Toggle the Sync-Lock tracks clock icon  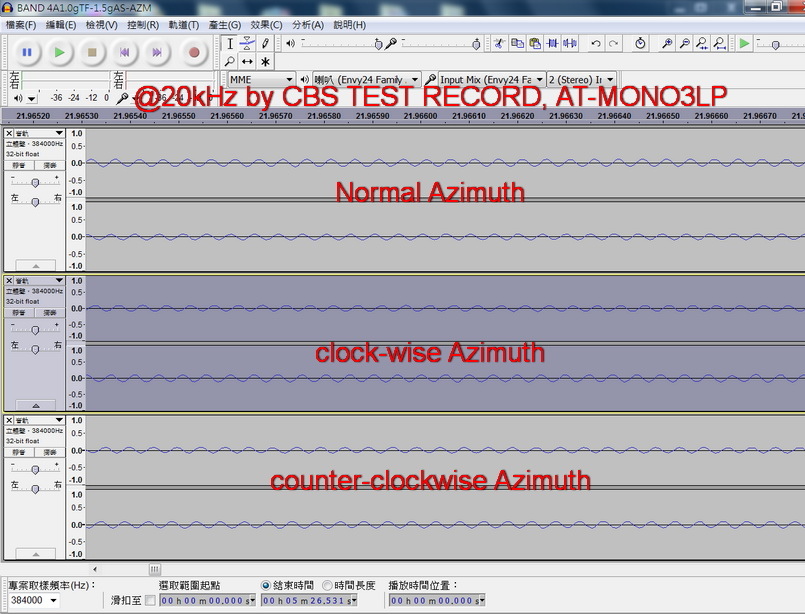point(640,44)
